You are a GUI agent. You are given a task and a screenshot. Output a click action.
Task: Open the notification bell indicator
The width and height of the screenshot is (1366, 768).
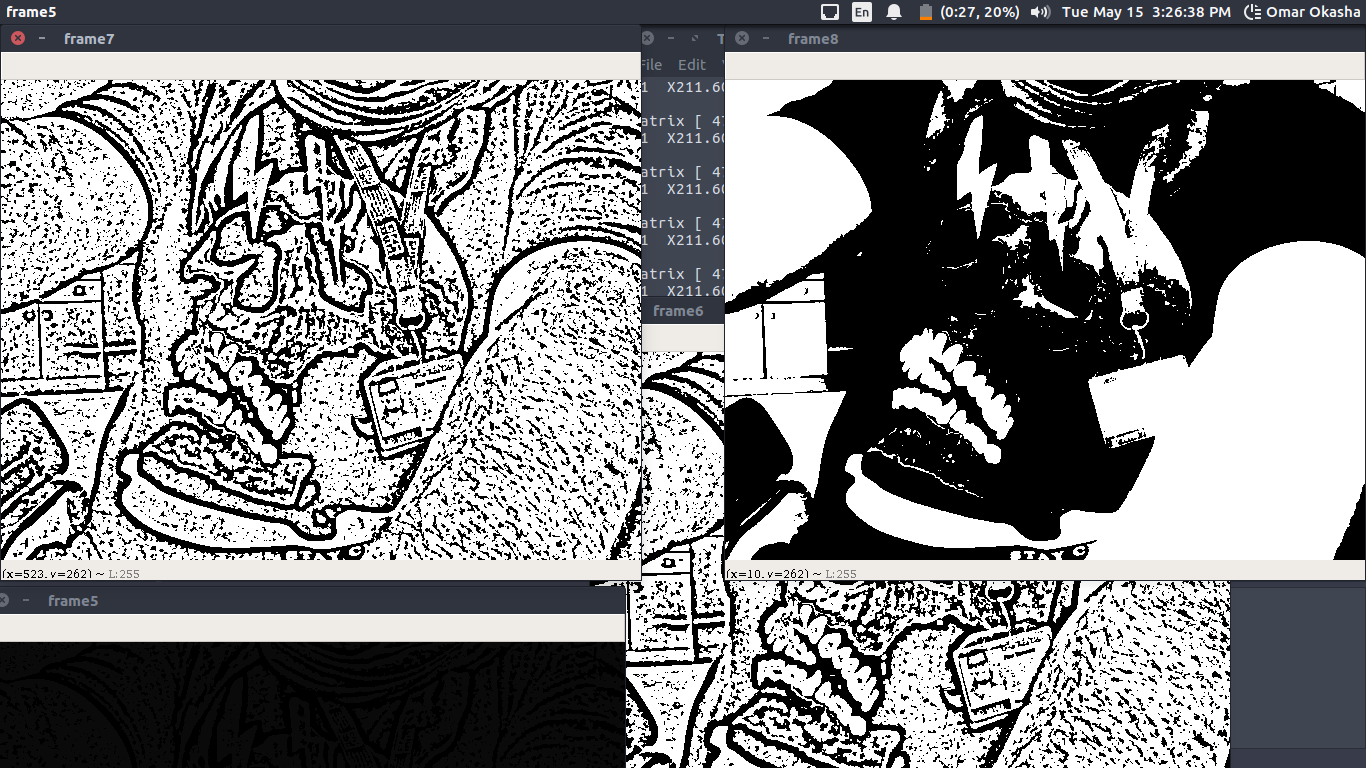(894, 12)
